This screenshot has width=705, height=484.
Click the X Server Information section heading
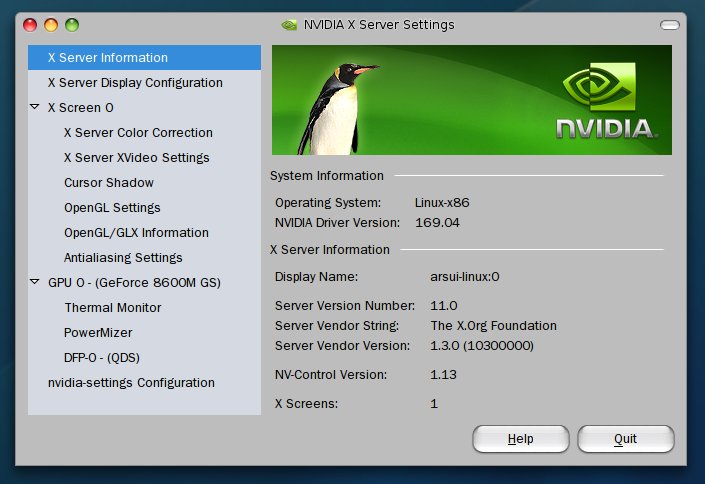click(x=330, y=250)
